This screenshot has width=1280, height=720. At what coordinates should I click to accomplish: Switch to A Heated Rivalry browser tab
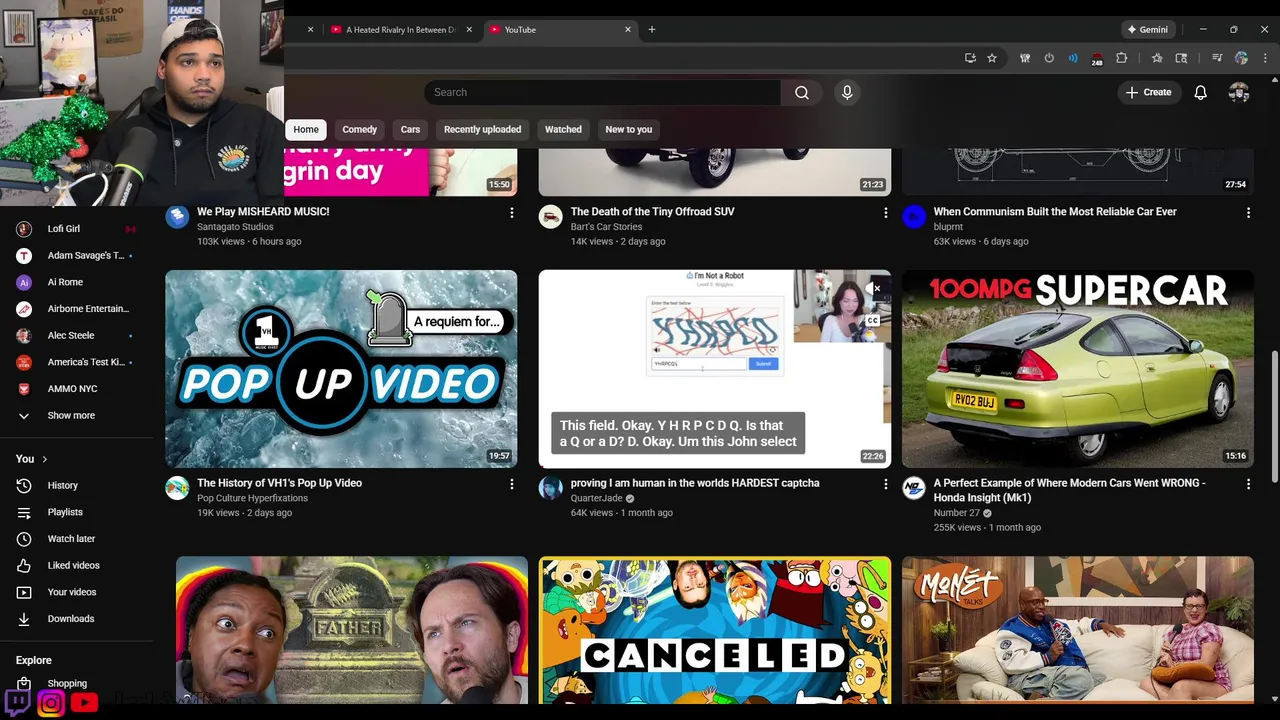[x=400, y=30]
